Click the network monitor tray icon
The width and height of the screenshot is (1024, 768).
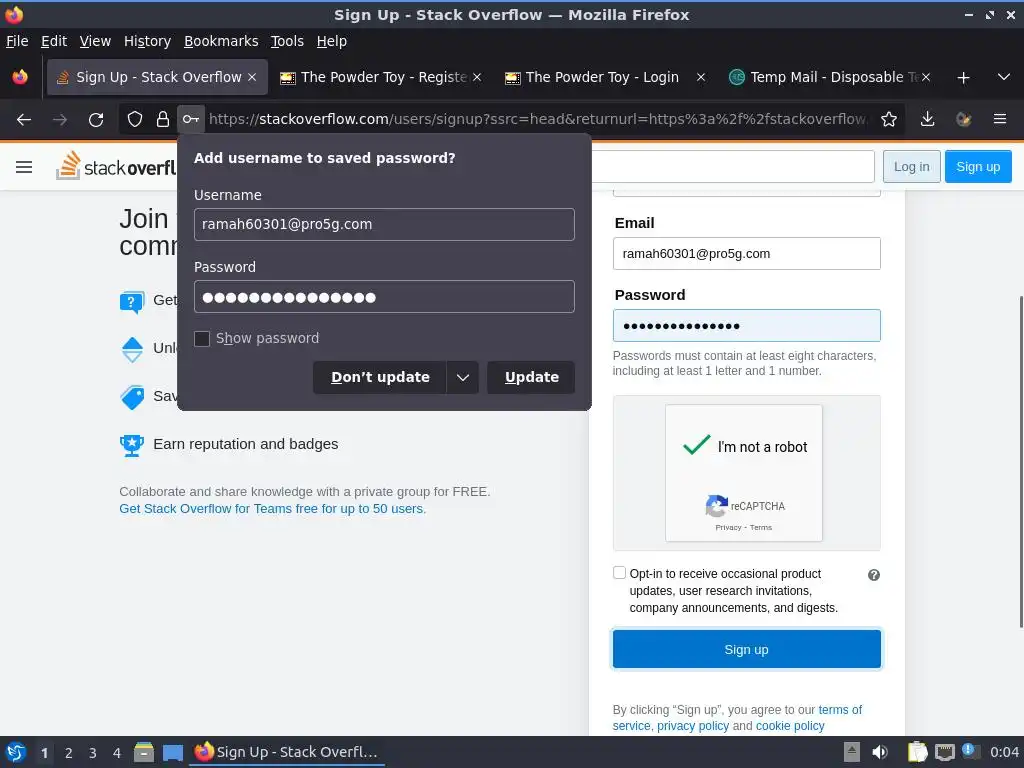coord(944,753)
